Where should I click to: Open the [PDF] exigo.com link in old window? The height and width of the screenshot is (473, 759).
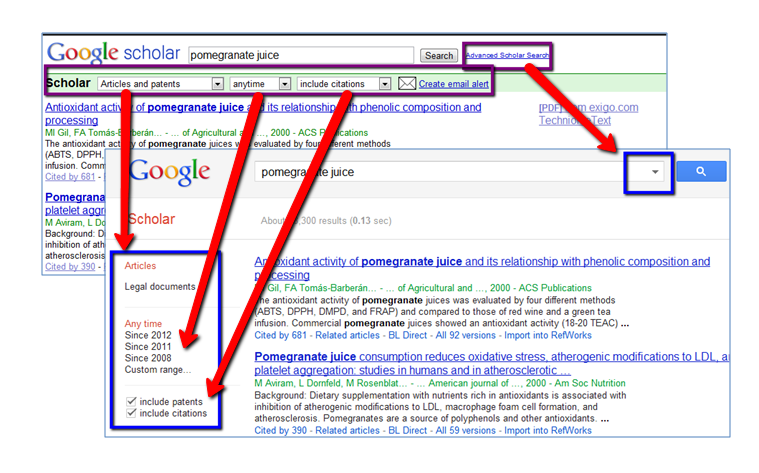tap(589, 107)
